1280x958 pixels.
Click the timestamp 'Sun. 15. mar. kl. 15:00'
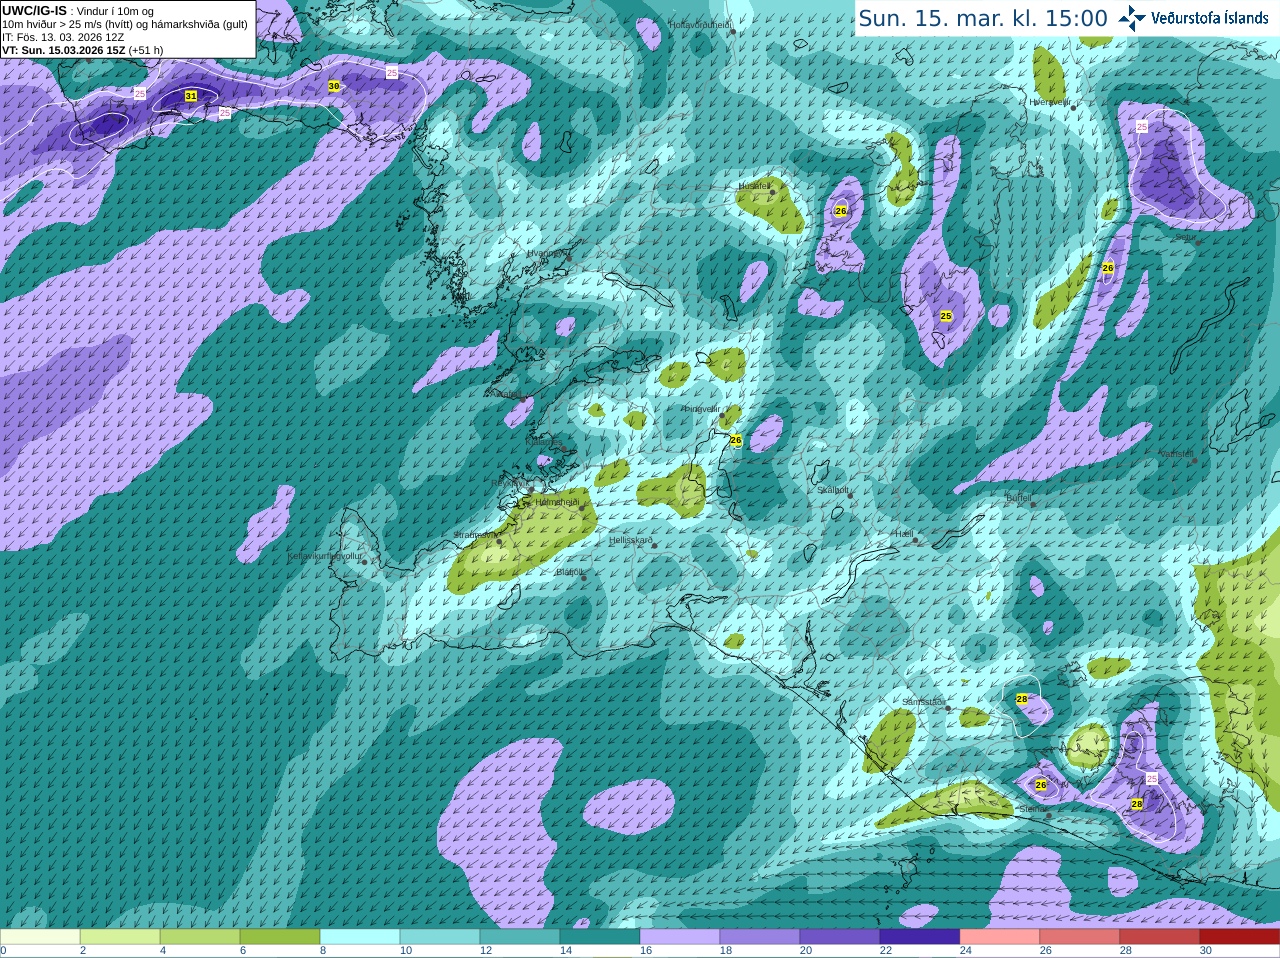[x=983, y=18]
